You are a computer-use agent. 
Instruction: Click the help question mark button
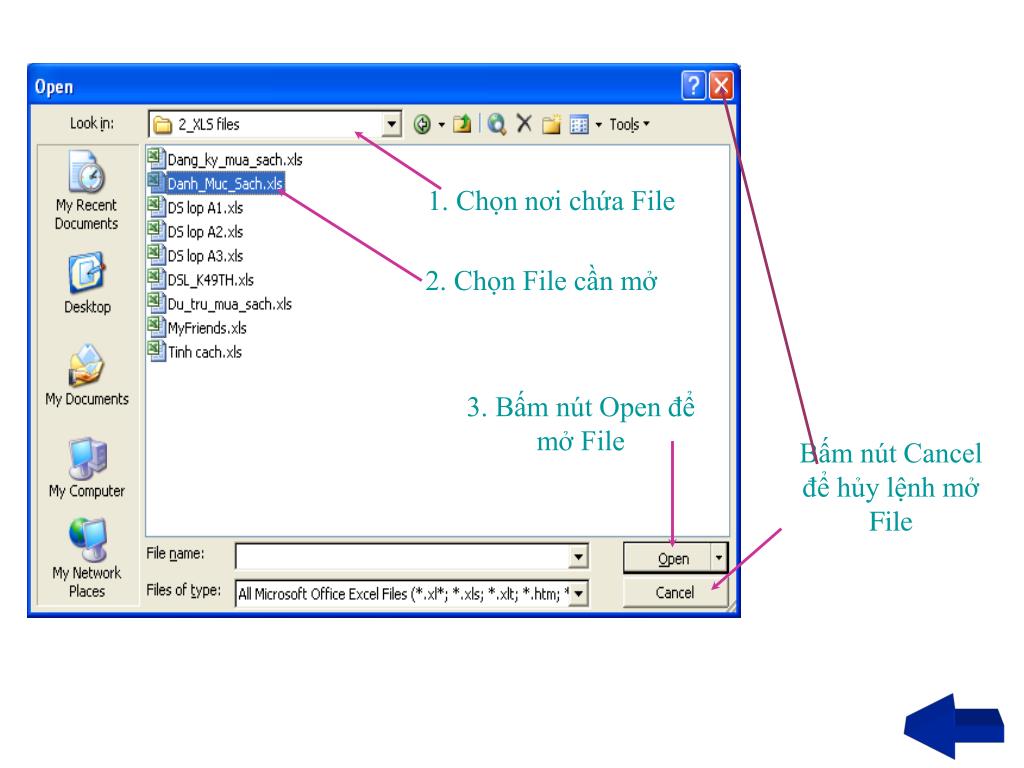click(694, 86)
